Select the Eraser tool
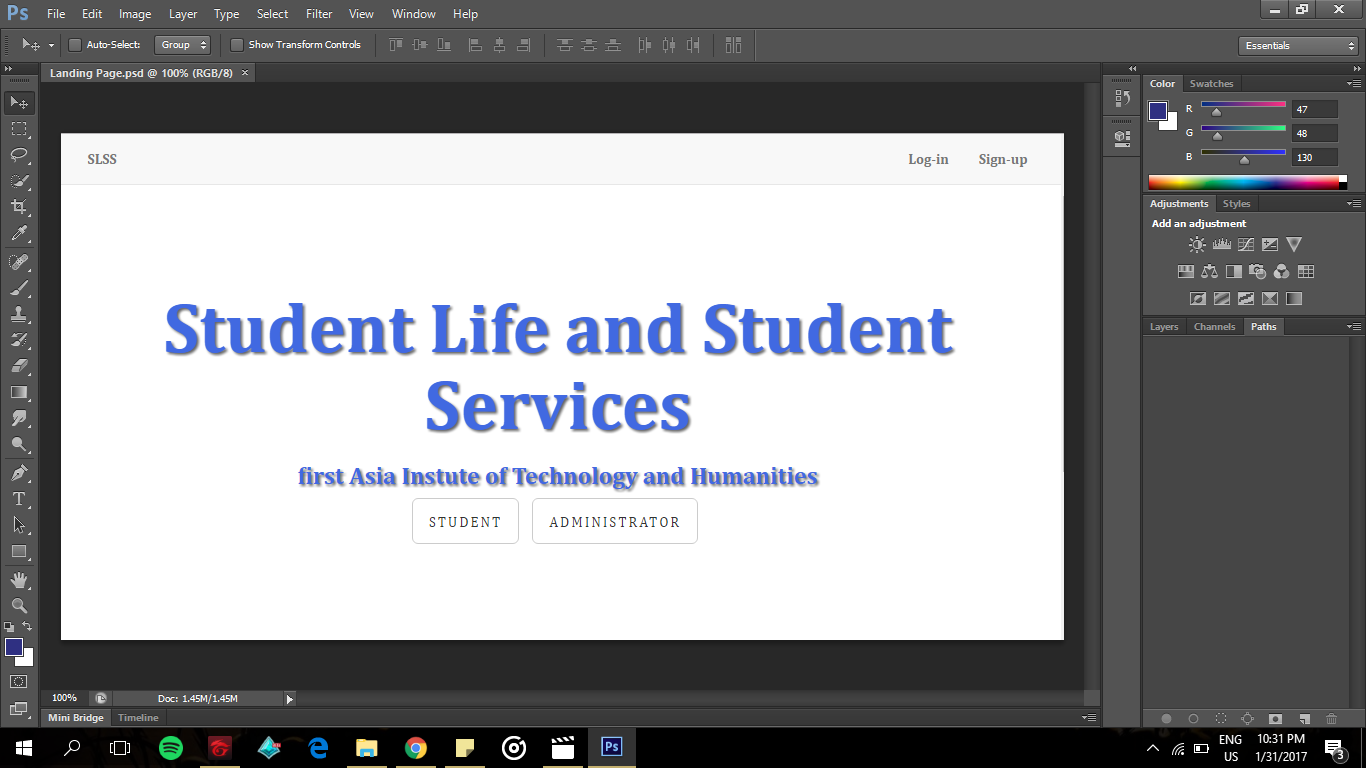The width and height of the screenshot is (1366, 768). click(x=19, y=366)
